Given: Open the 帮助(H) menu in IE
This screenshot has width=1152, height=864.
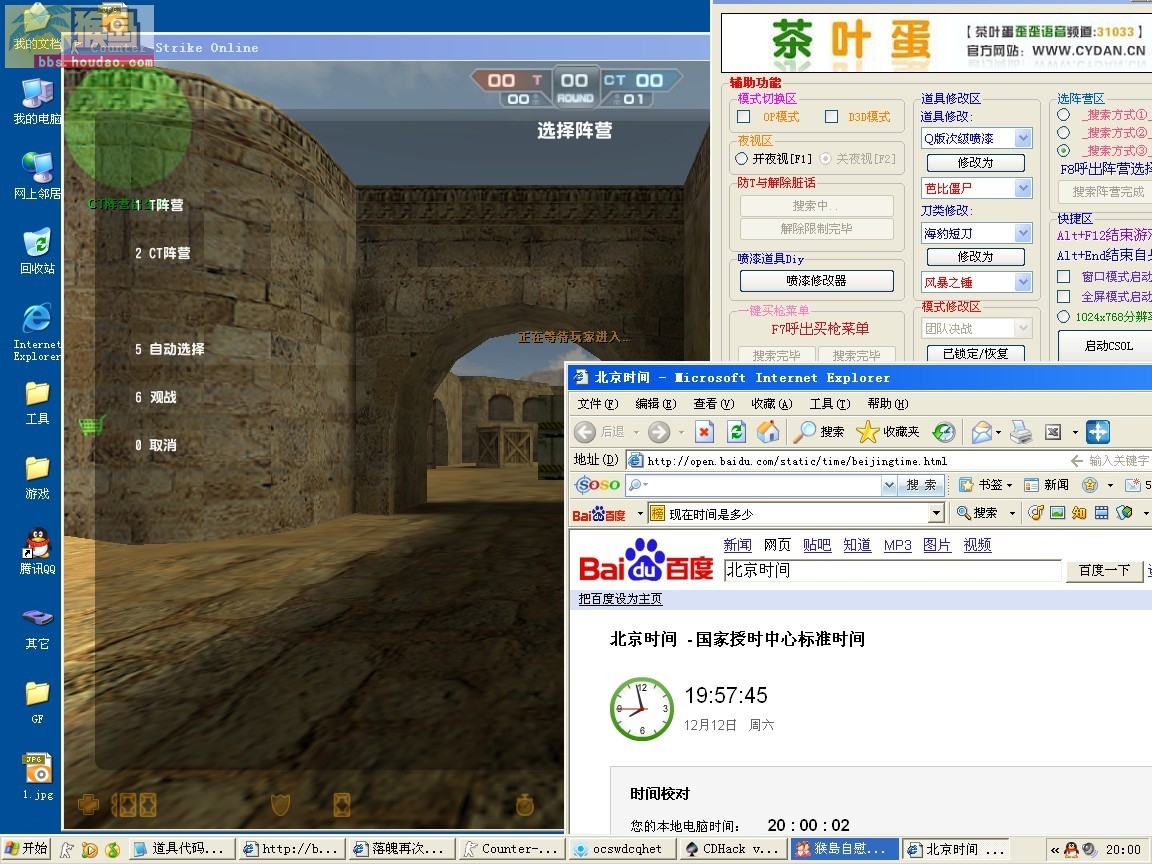Looking at the screenshot, I should click(x=888, y=403).
